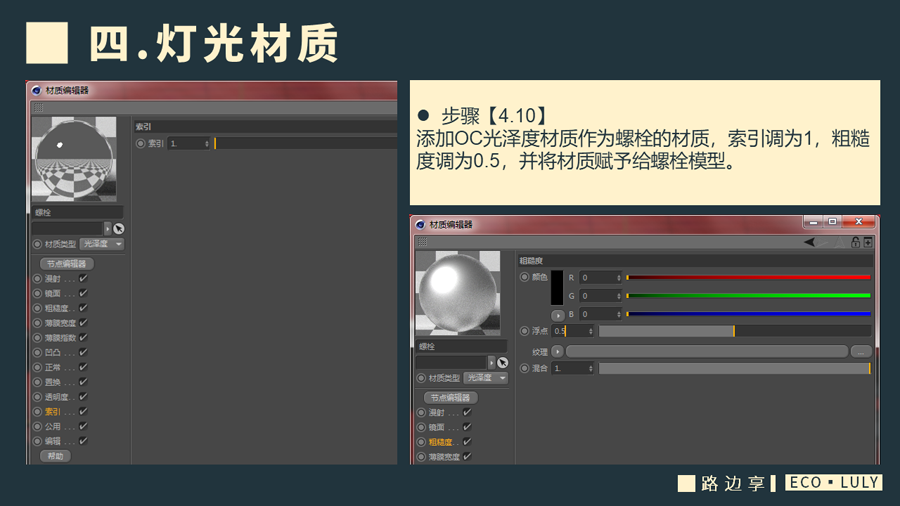Click the 漫射 animation dot in right editor

click(x=421, y=412)
